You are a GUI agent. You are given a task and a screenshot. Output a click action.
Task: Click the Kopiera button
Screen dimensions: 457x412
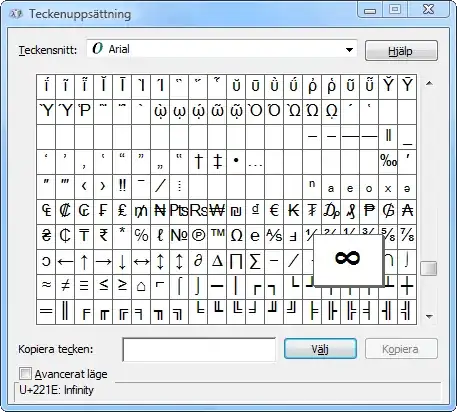[x=401, y=349]
